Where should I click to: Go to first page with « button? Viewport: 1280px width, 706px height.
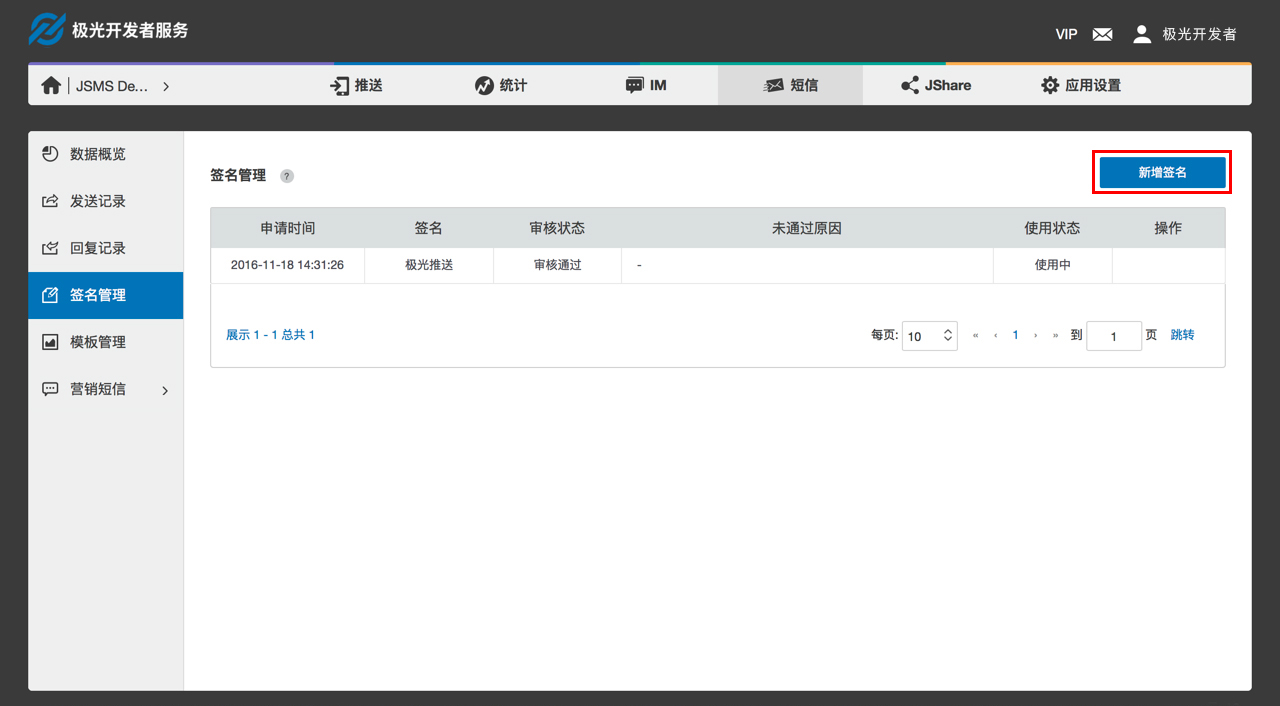coord(976,335)
